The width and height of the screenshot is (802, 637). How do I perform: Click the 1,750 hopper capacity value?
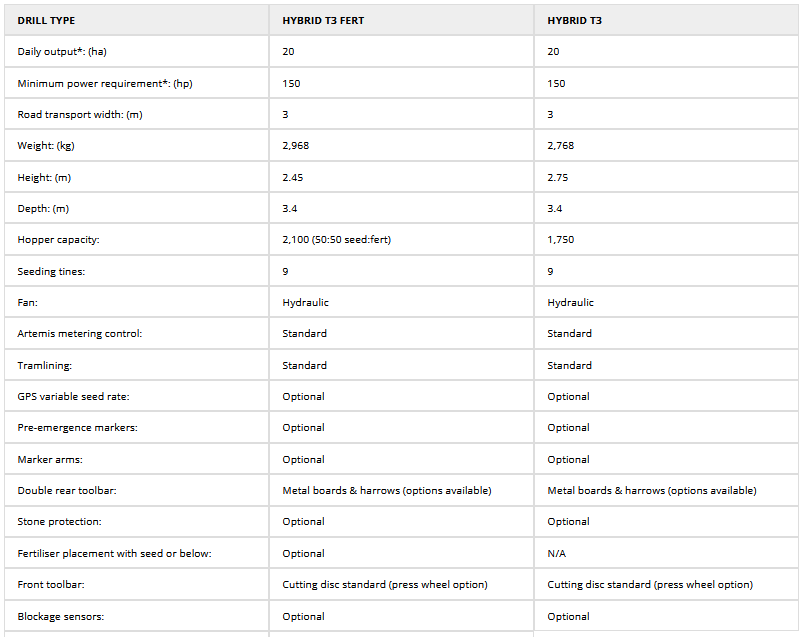pyautogui.click(x=560, y=240)
